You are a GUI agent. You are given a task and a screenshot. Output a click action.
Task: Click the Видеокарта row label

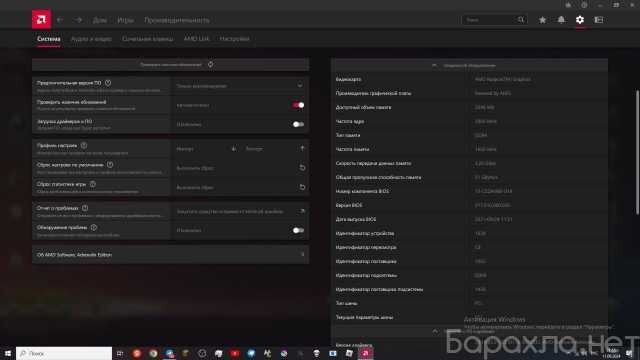point(348,79)
